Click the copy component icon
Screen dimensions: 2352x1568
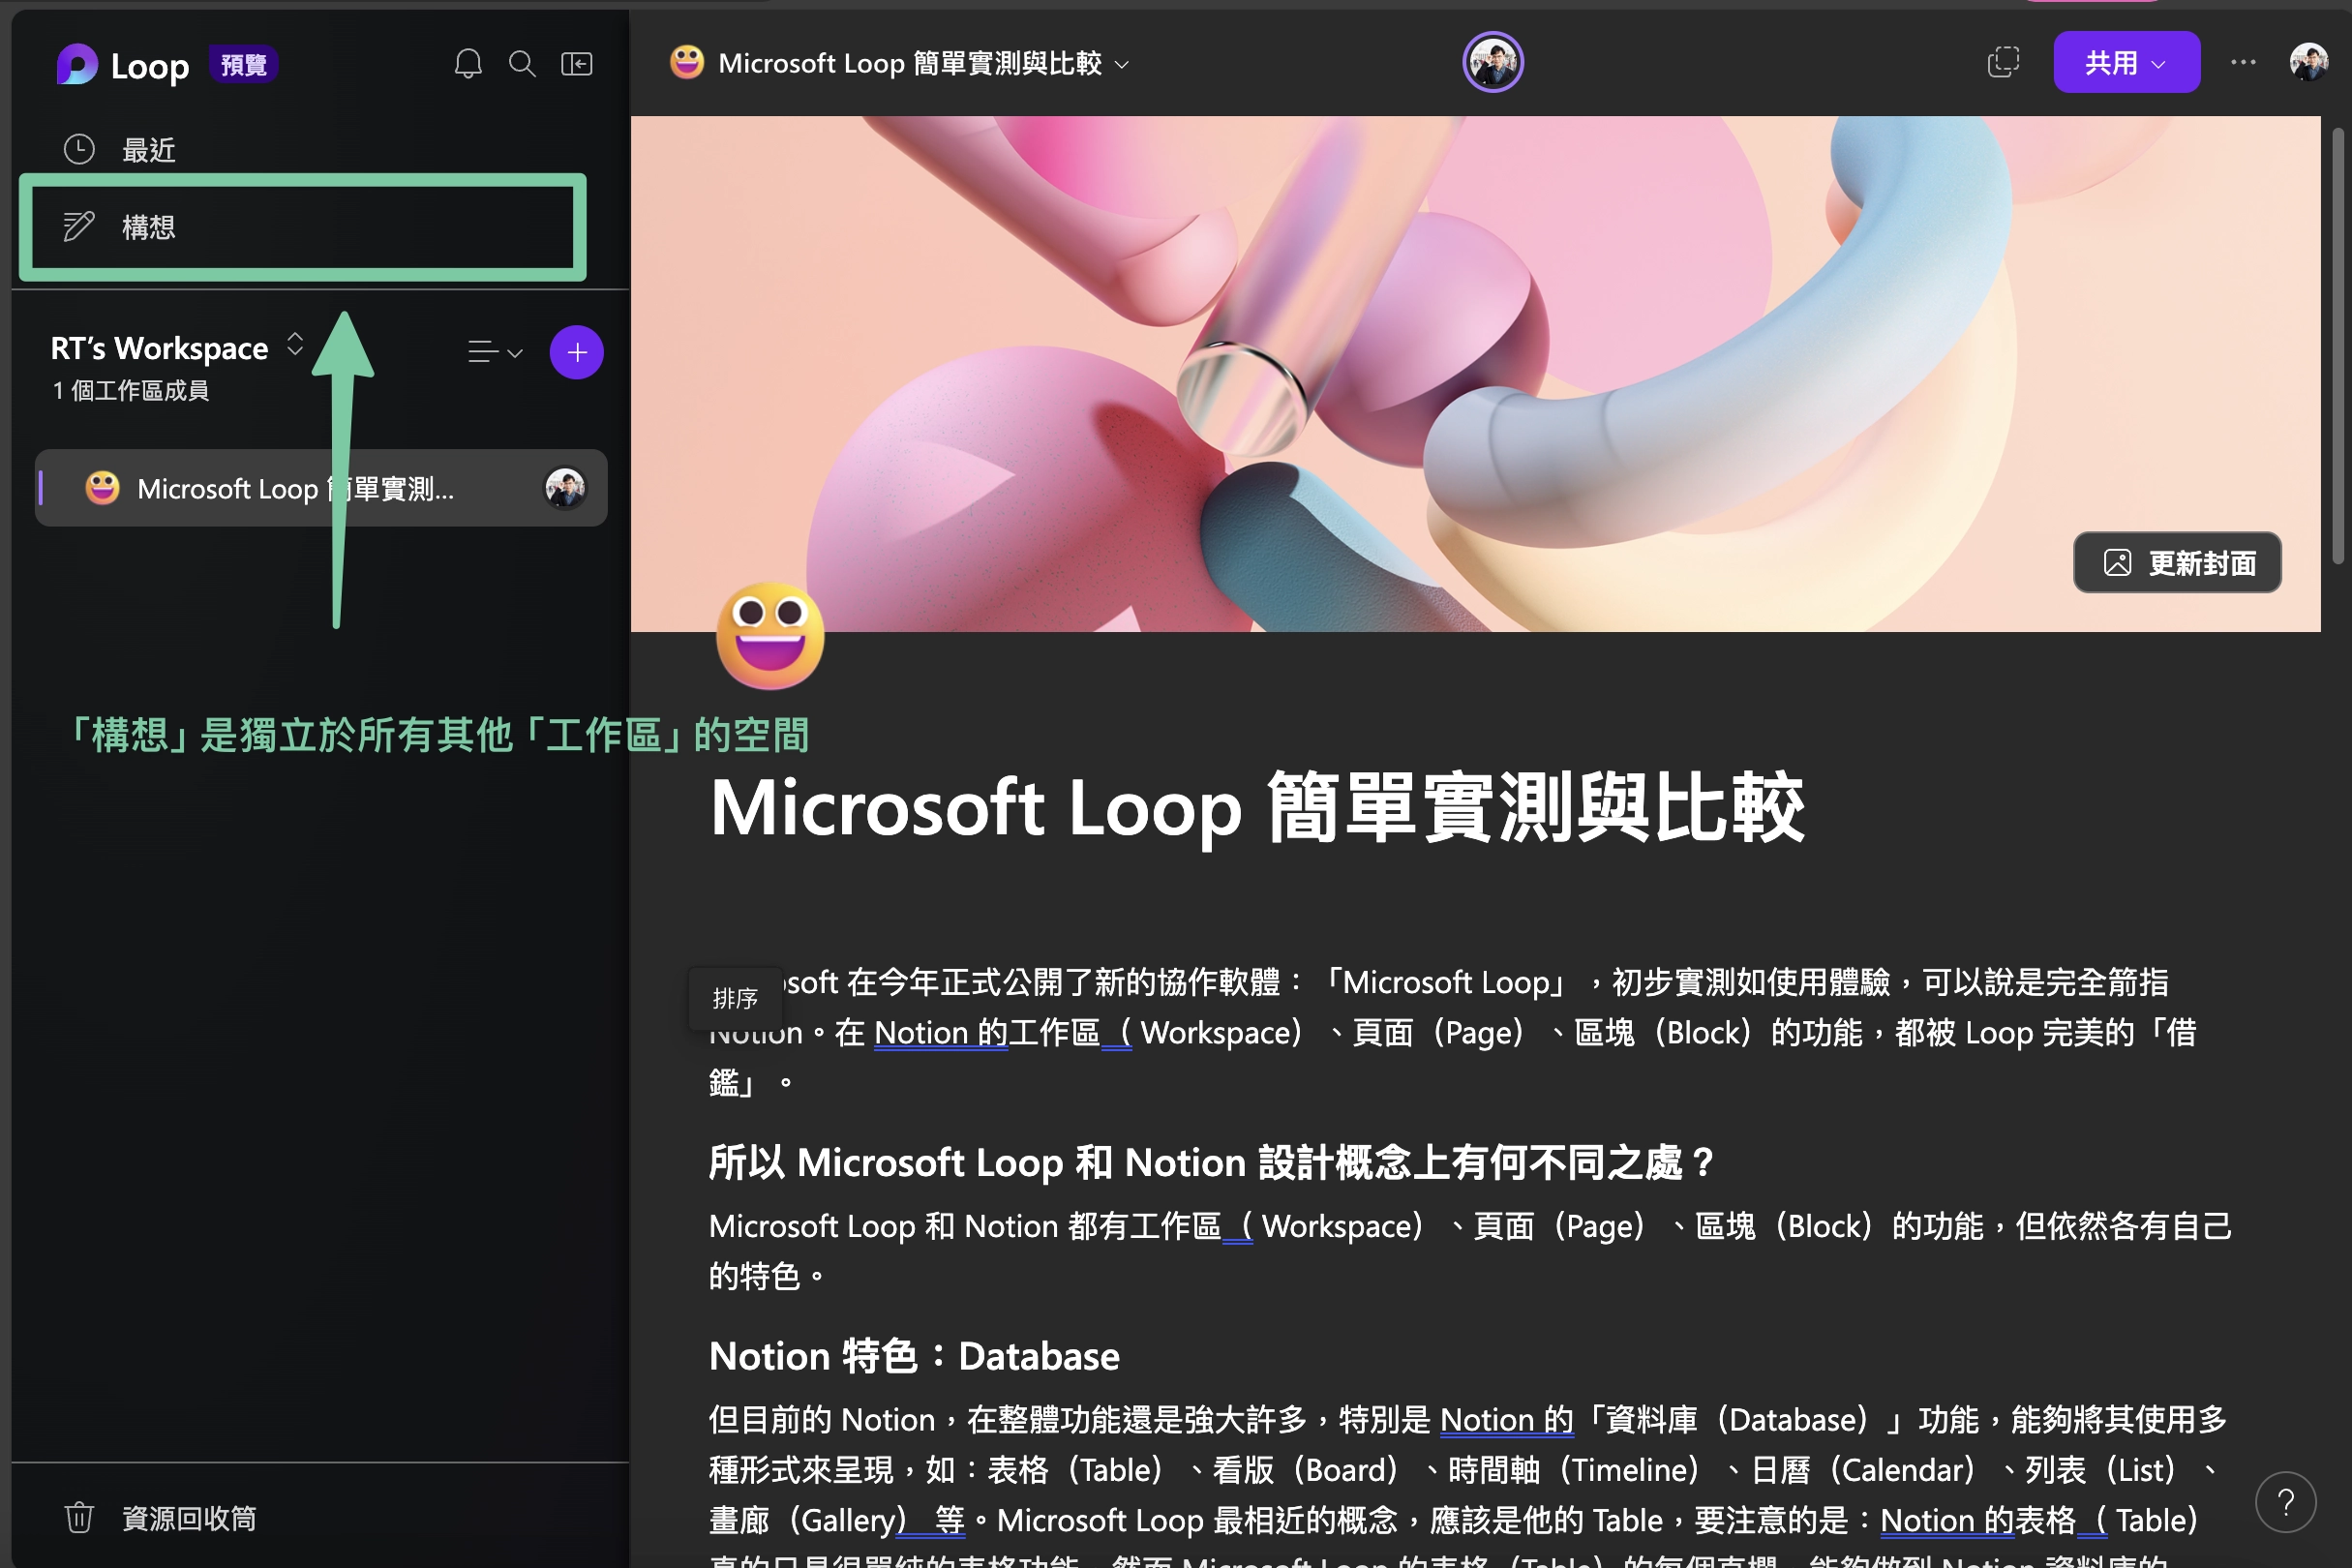(2004, 62)
